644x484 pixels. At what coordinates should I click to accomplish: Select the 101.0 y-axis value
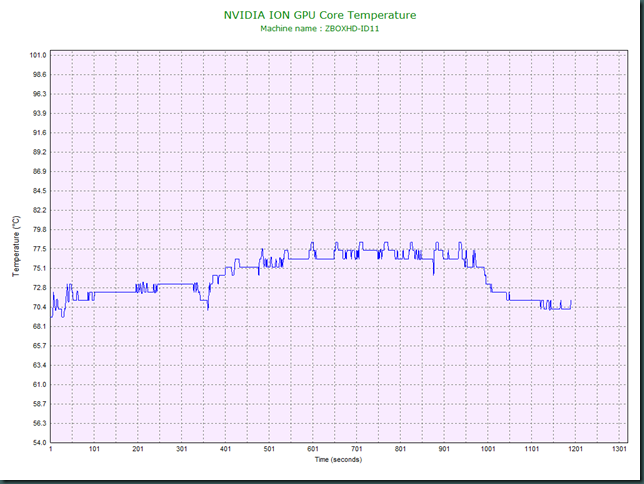[38, 55]
